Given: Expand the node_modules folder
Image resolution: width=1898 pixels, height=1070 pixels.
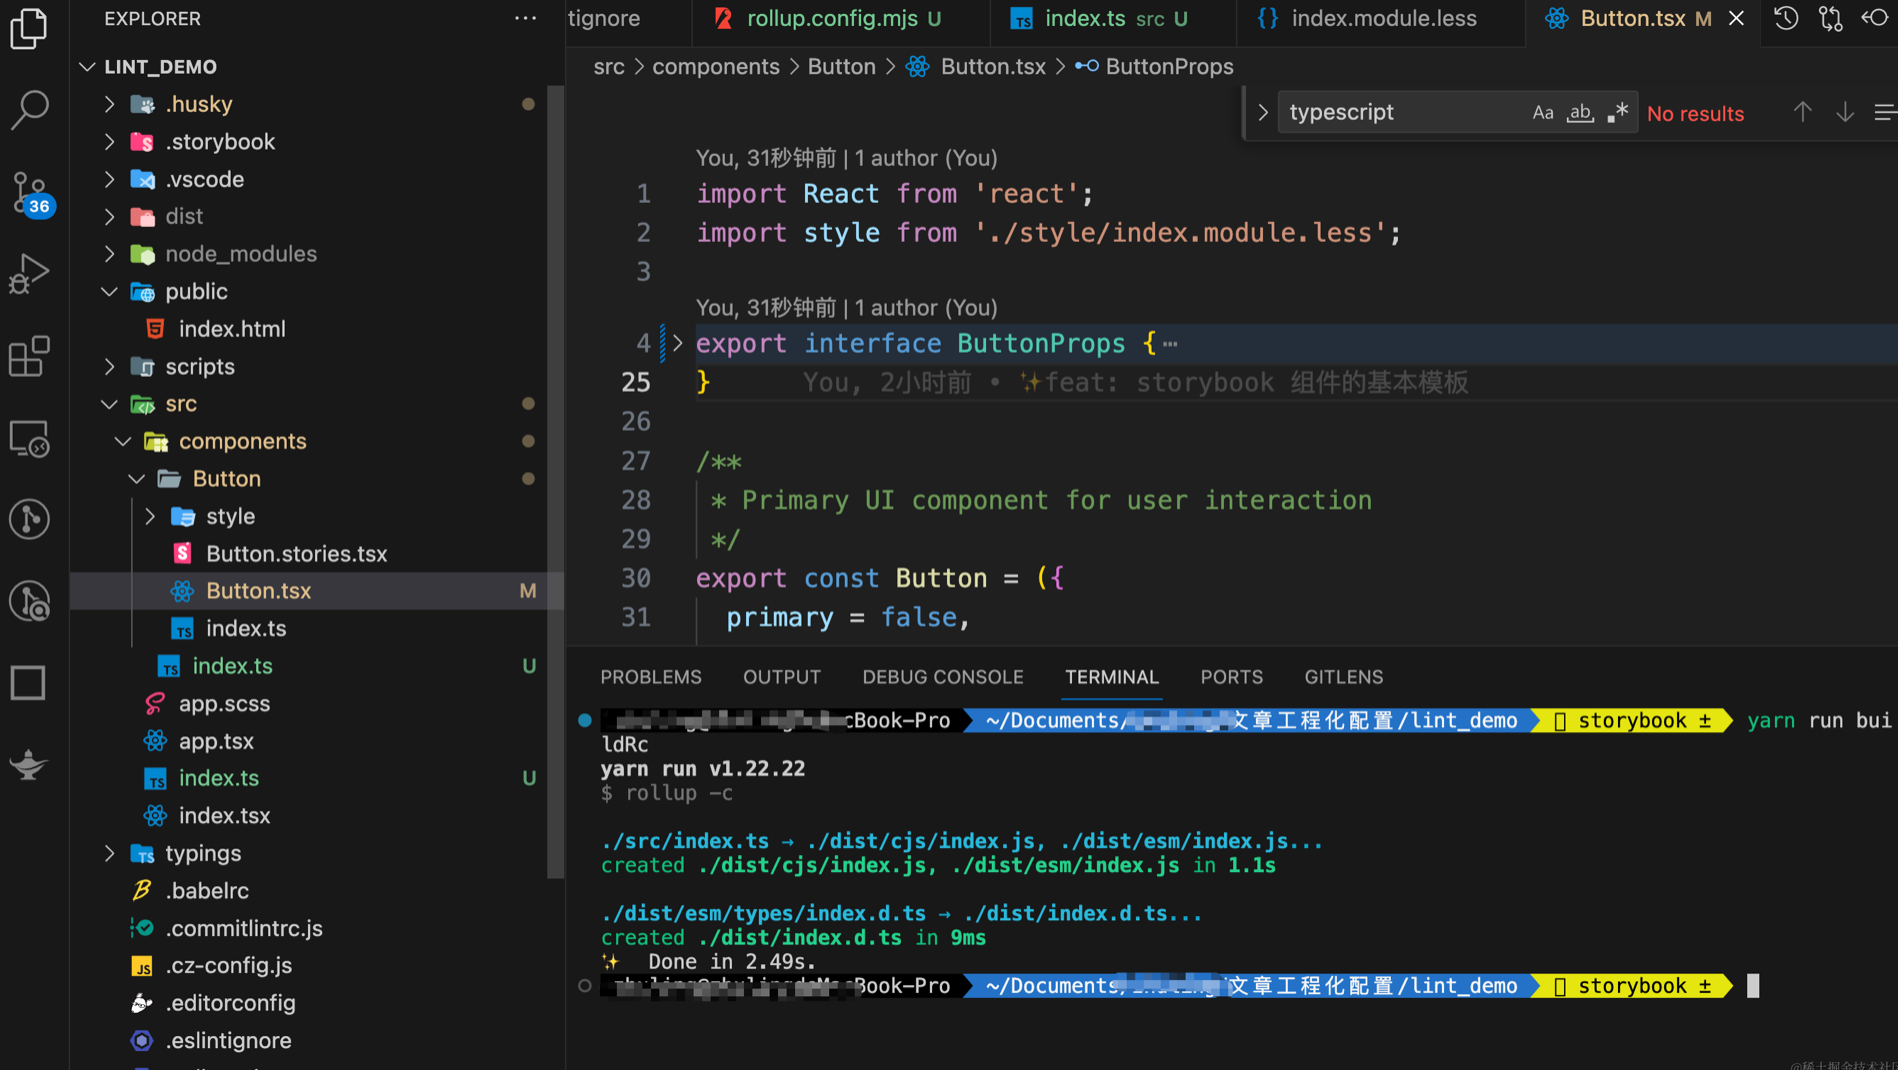Looking at the screenshot, I should [110, 254].
